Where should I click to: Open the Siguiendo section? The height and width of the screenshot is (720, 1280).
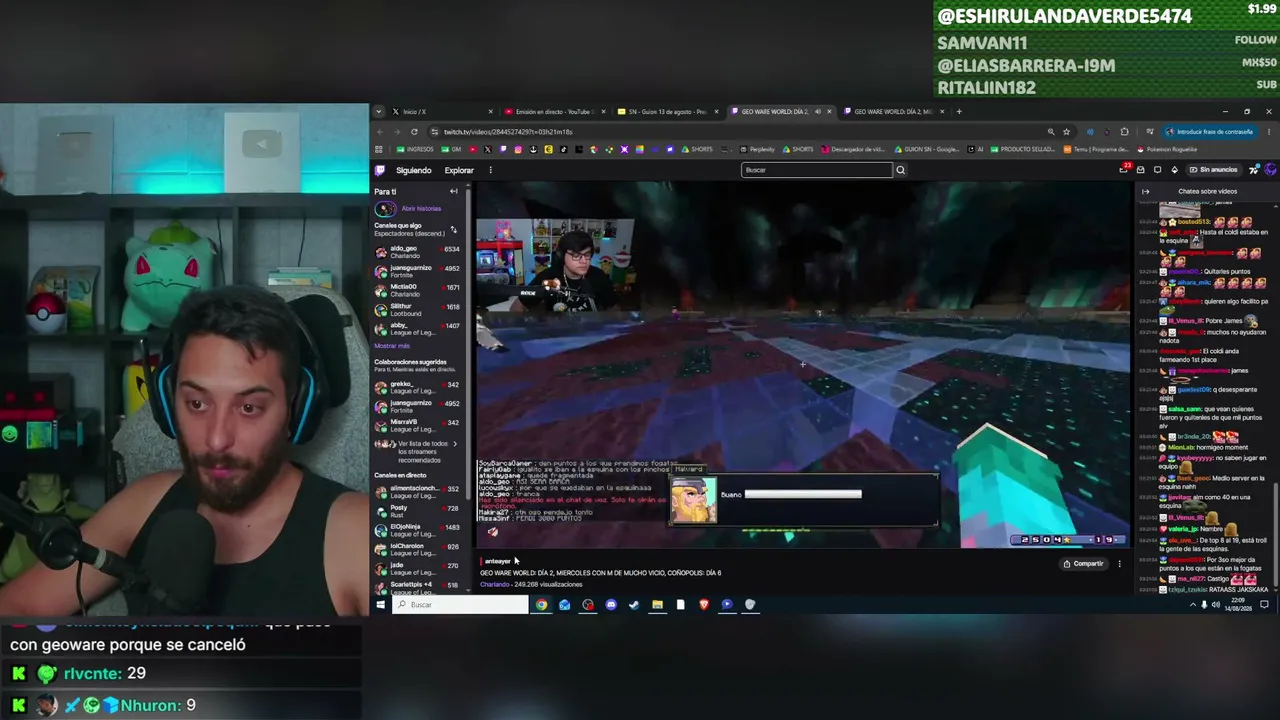point(414,170)
